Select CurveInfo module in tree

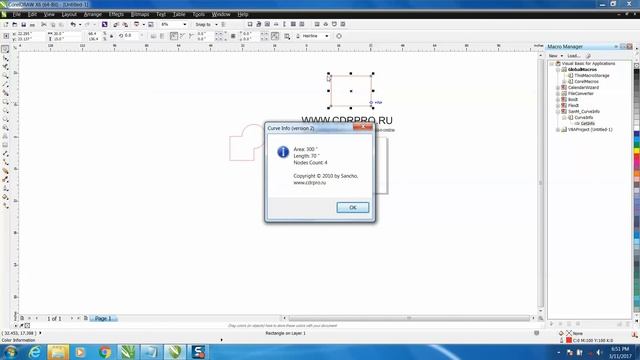pos(583,118)
